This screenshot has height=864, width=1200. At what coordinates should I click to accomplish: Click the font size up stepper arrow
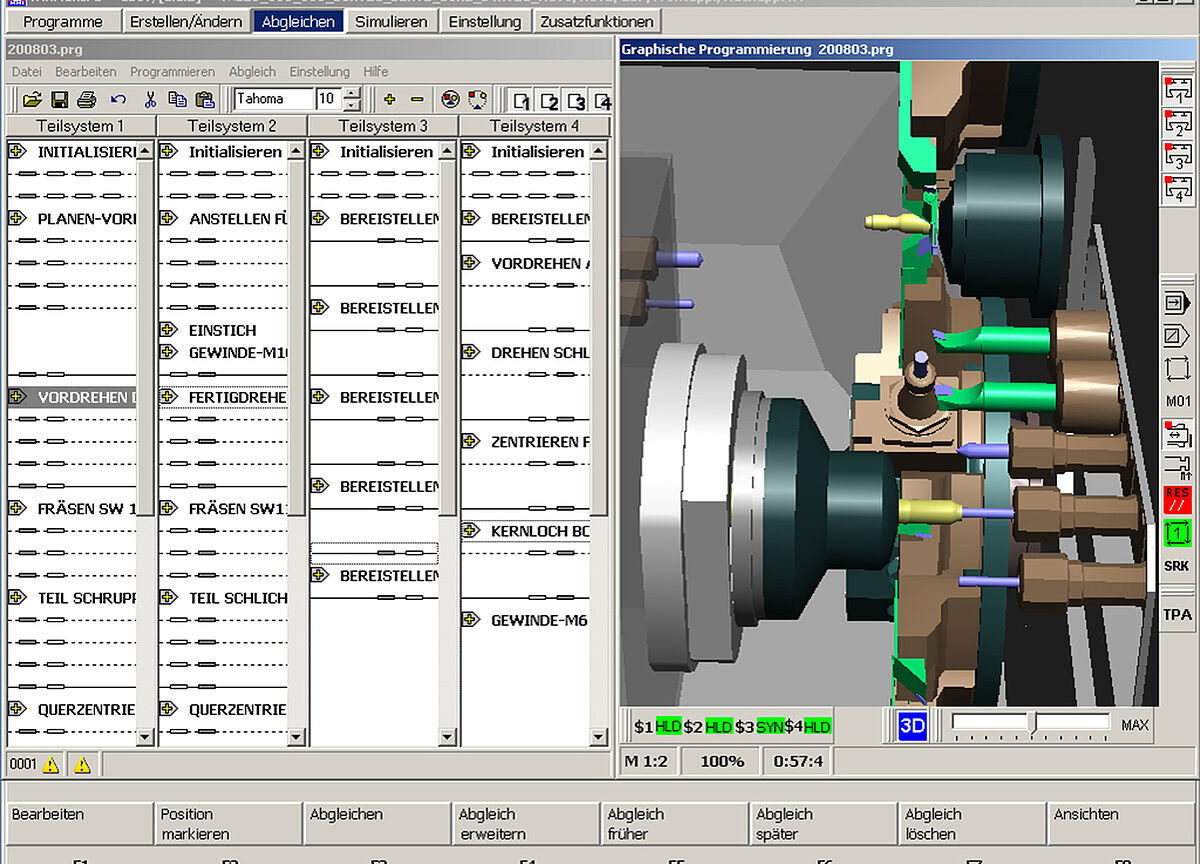click(352, 93)
